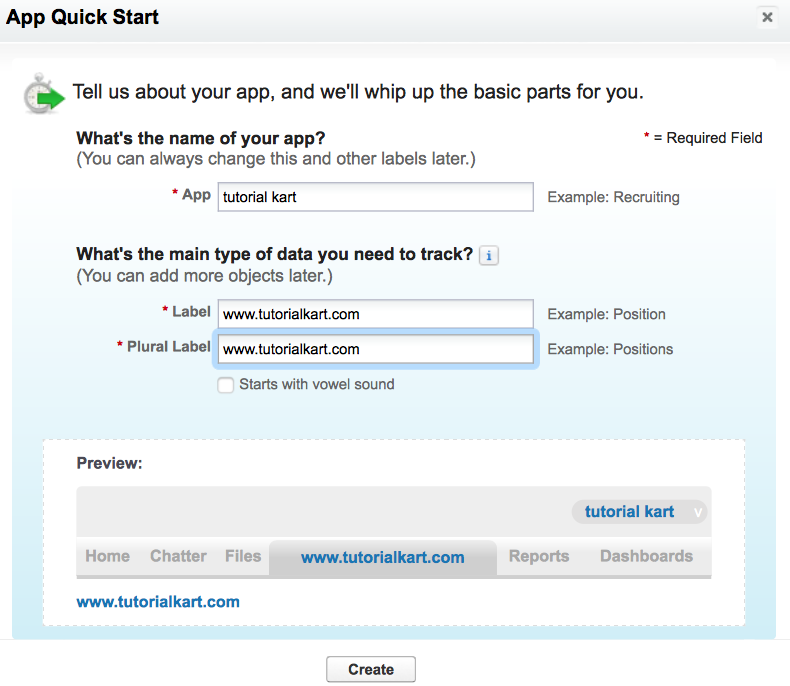Select the Home tab in preview

click(x=107, y=556)
